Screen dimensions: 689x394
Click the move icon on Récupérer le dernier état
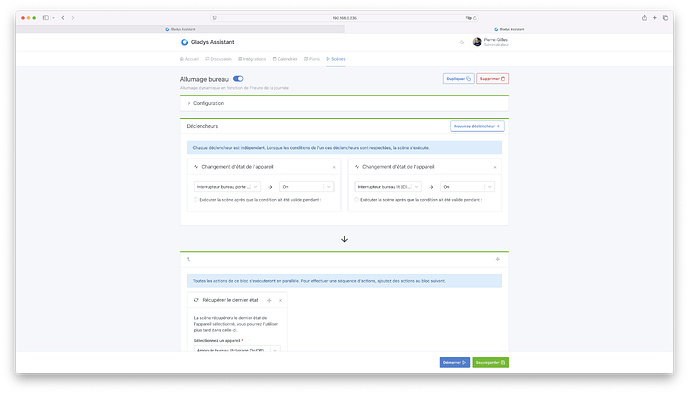(x=269, y=300)
